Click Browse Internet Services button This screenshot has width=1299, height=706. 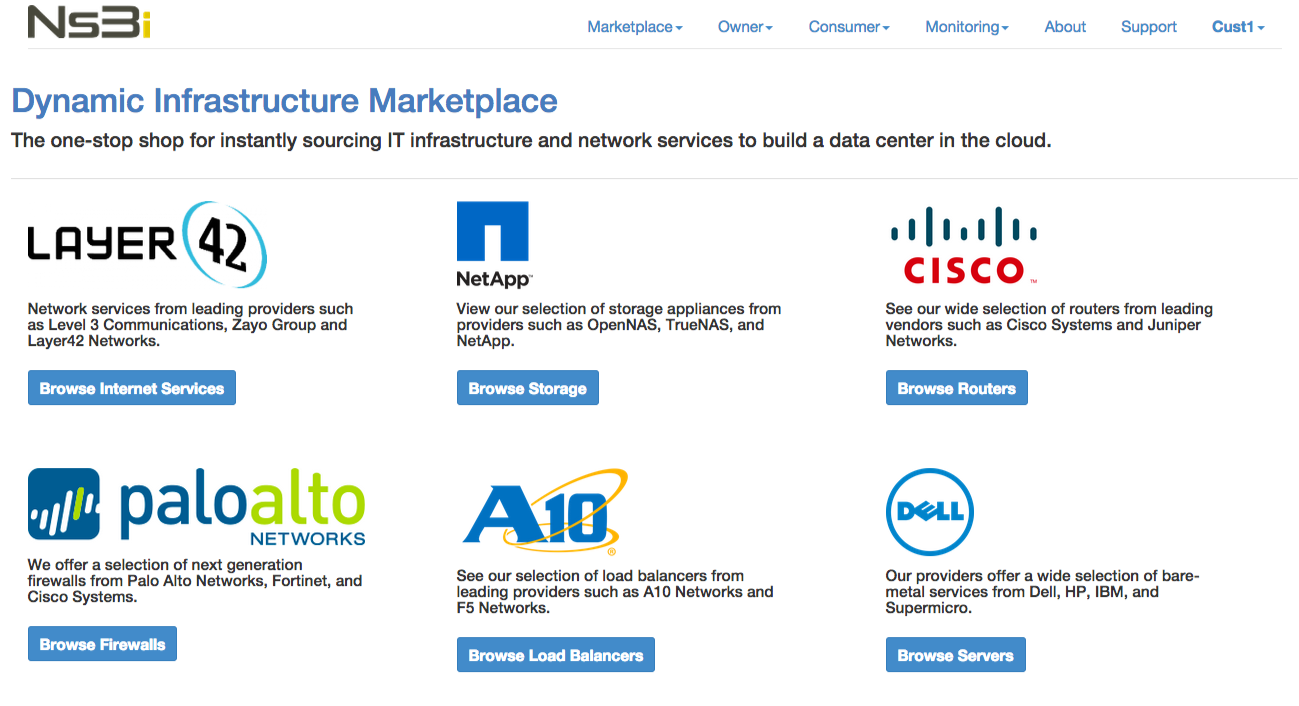132,388
